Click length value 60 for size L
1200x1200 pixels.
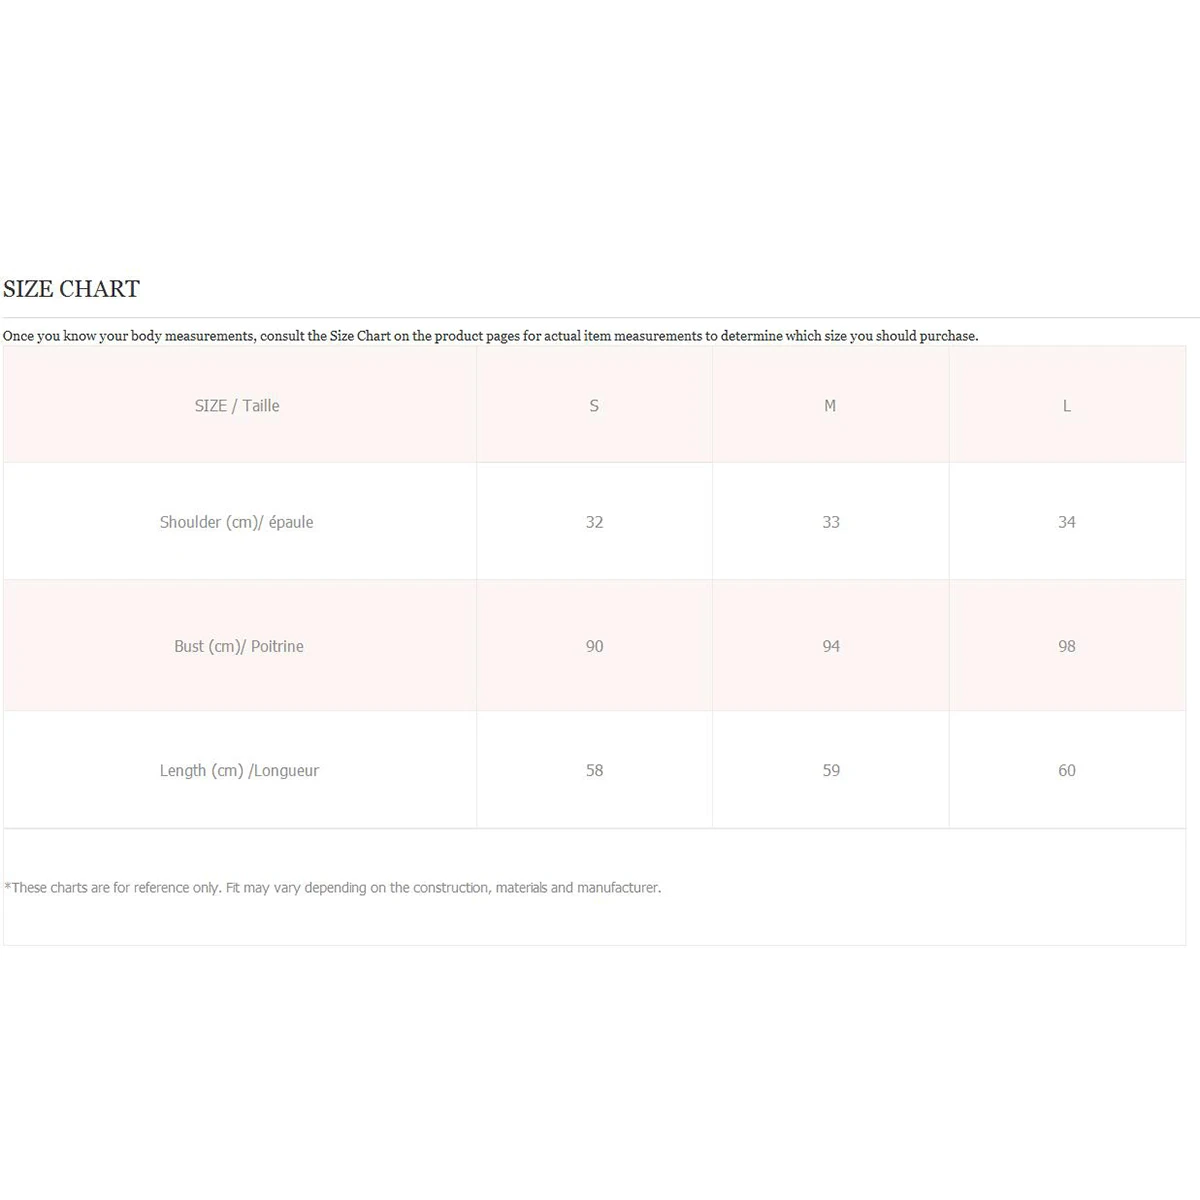coord(1067,770)
